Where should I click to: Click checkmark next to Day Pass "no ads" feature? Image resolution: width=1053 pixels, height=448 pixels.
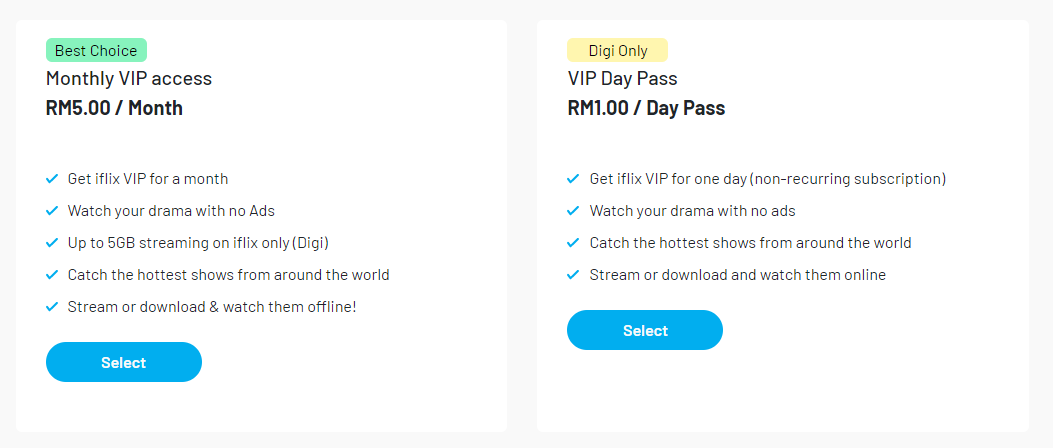[x=573, y=211]
